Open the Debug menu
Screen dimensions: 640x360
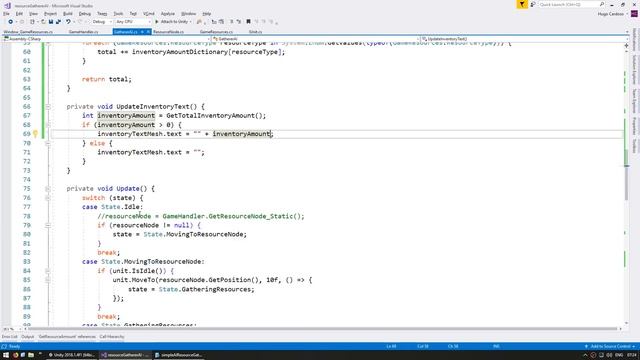pos(84,14)
